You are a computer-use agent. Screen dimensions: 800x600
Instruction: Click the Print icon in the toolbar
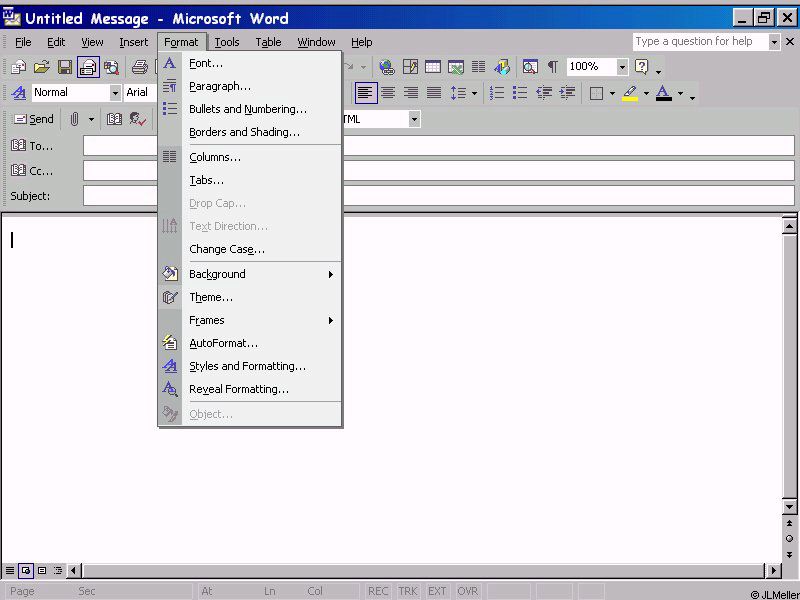point(140,67)
